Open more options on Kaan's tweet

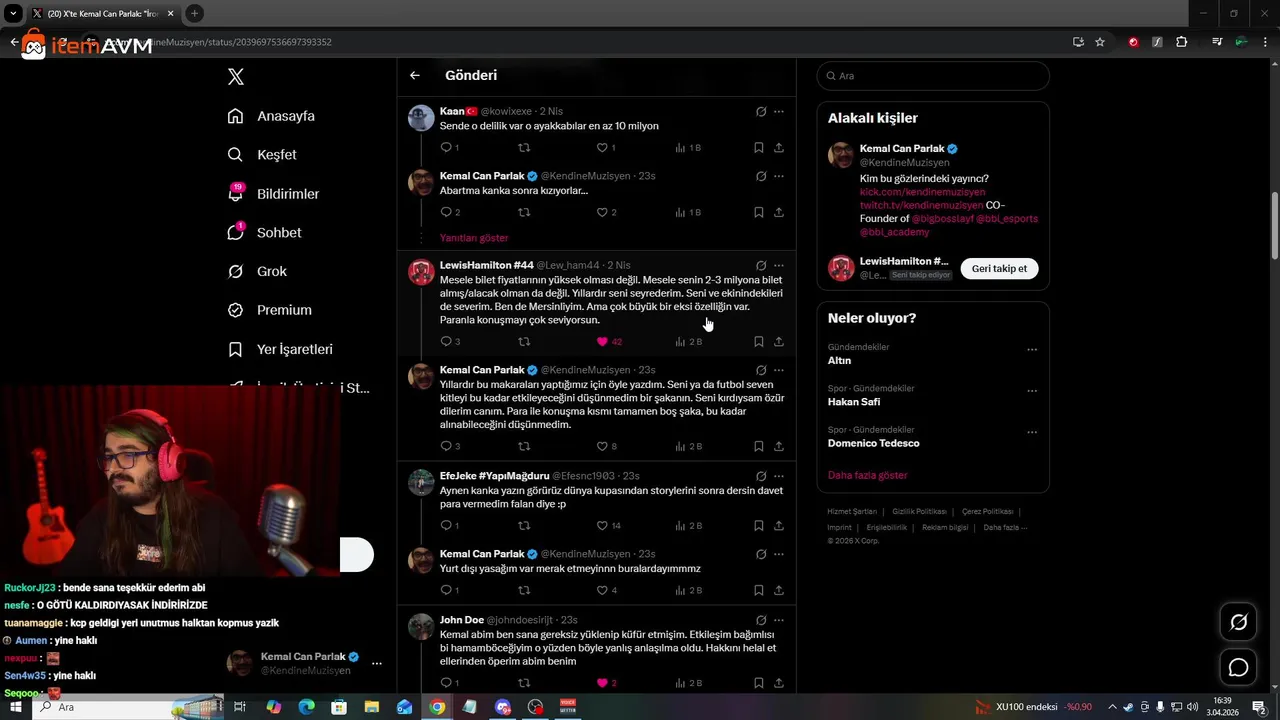tap(779, 111)
